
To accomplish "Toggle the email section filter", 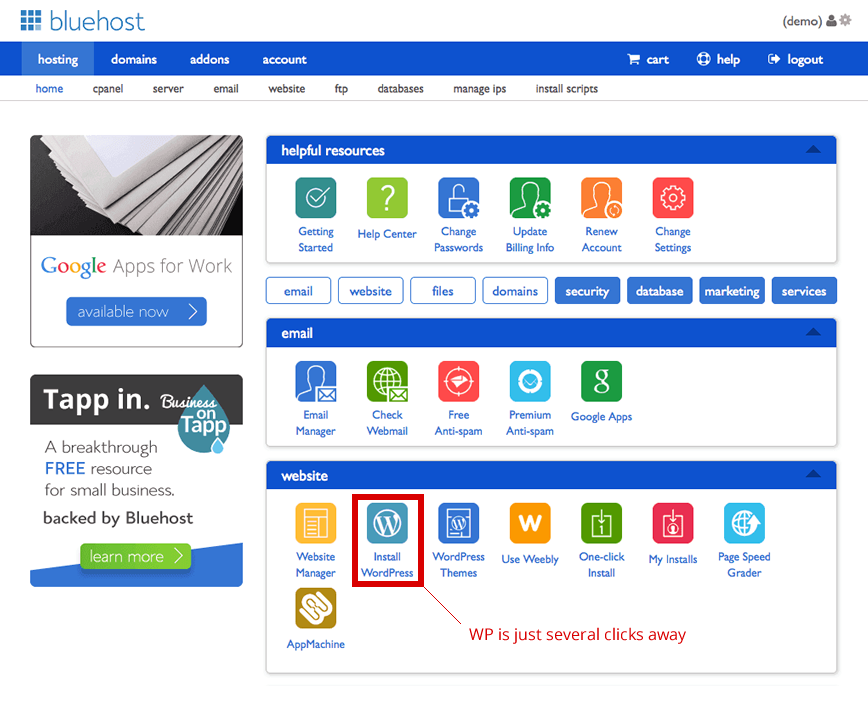I will point(298,291).
